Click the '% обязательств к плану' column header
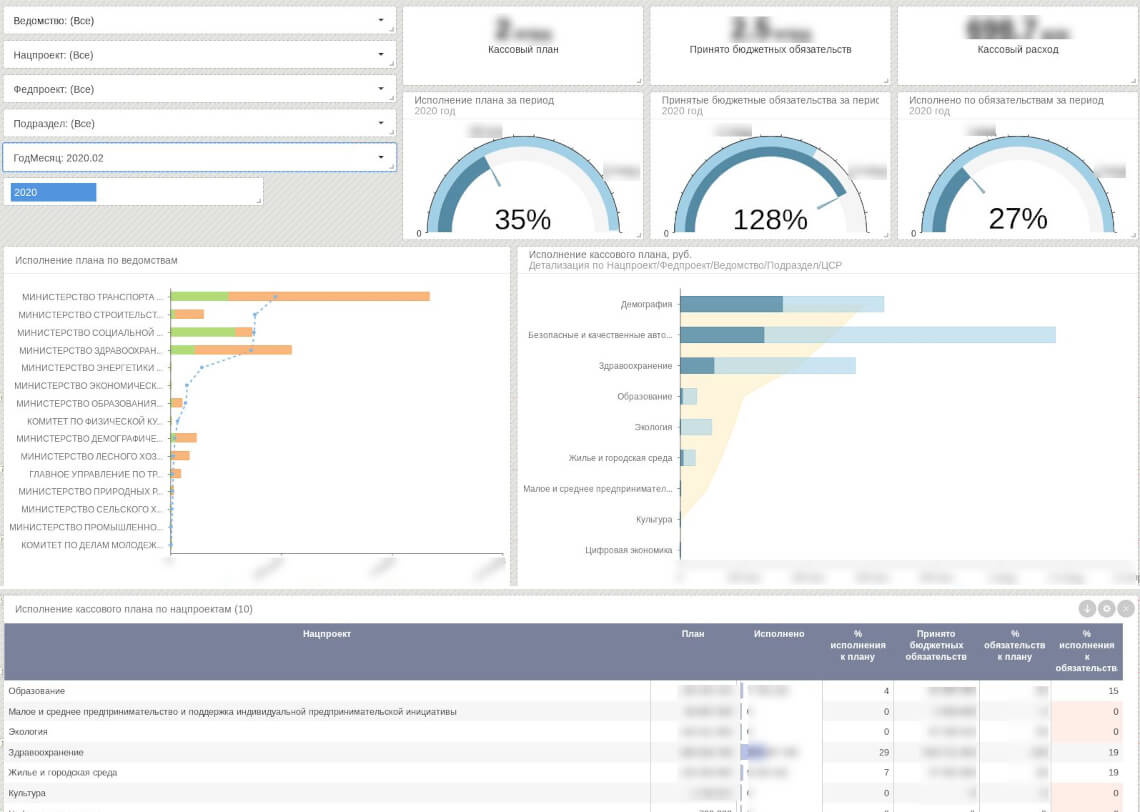This screenshot has height=812, width=1140. coord(1015,645)
